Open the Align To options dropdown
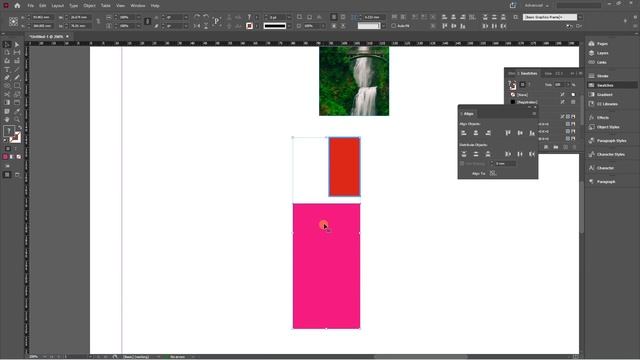Screen dimensions: 640x360 tap(493, 173)
